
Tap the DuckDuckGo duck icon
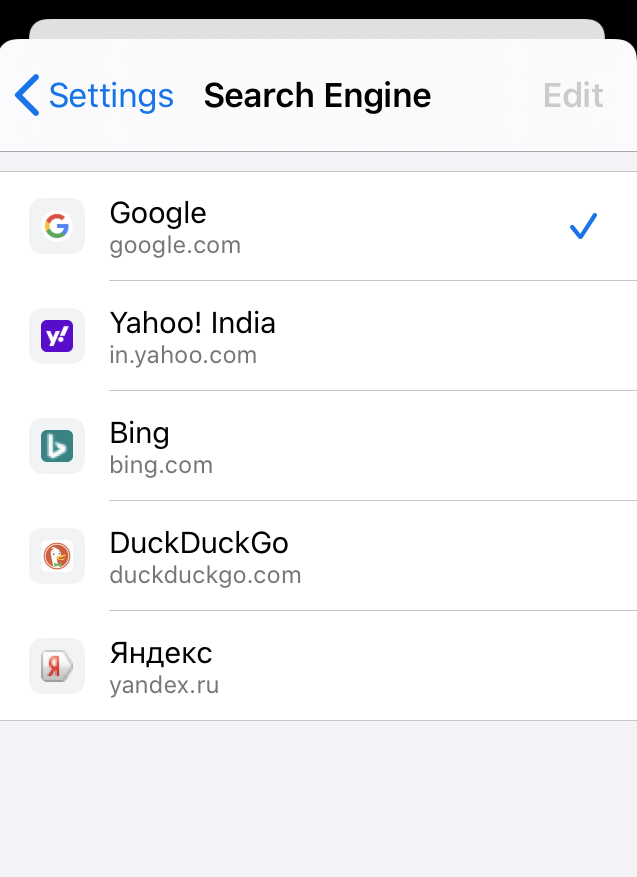tap(57, 556)
